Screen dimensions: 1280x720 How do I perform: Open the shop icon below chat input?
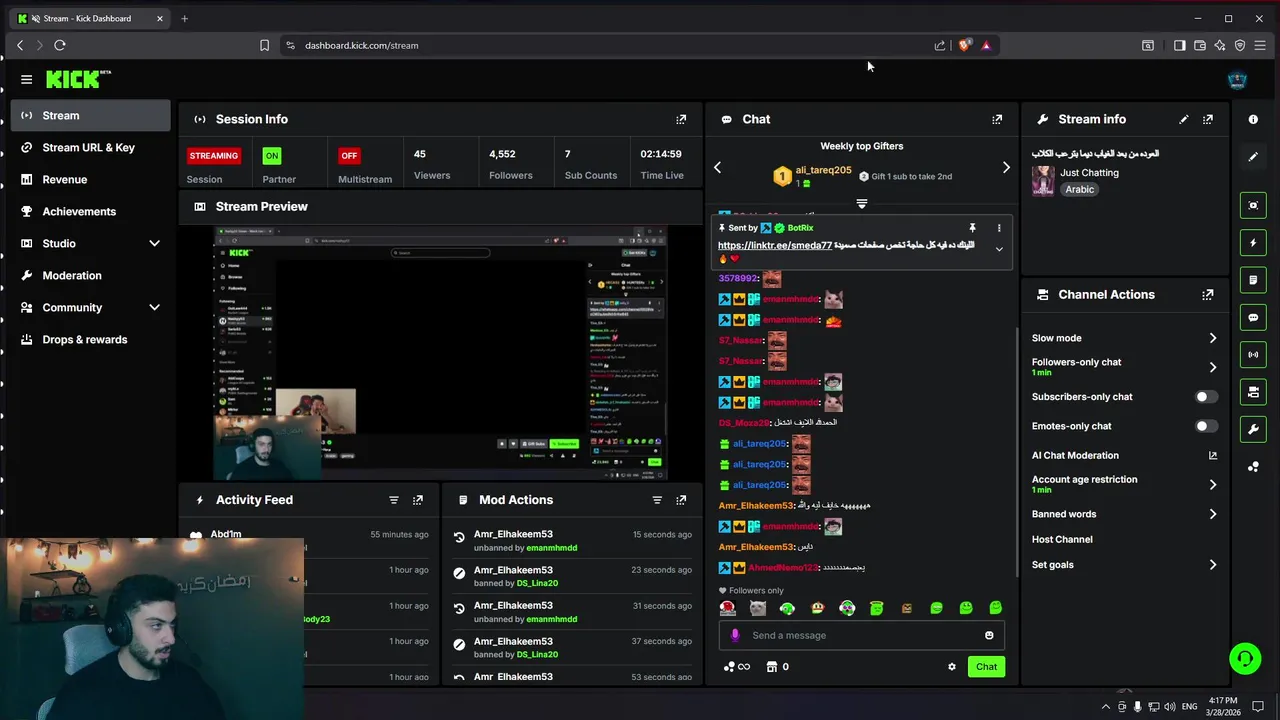[x=772, y=667]
